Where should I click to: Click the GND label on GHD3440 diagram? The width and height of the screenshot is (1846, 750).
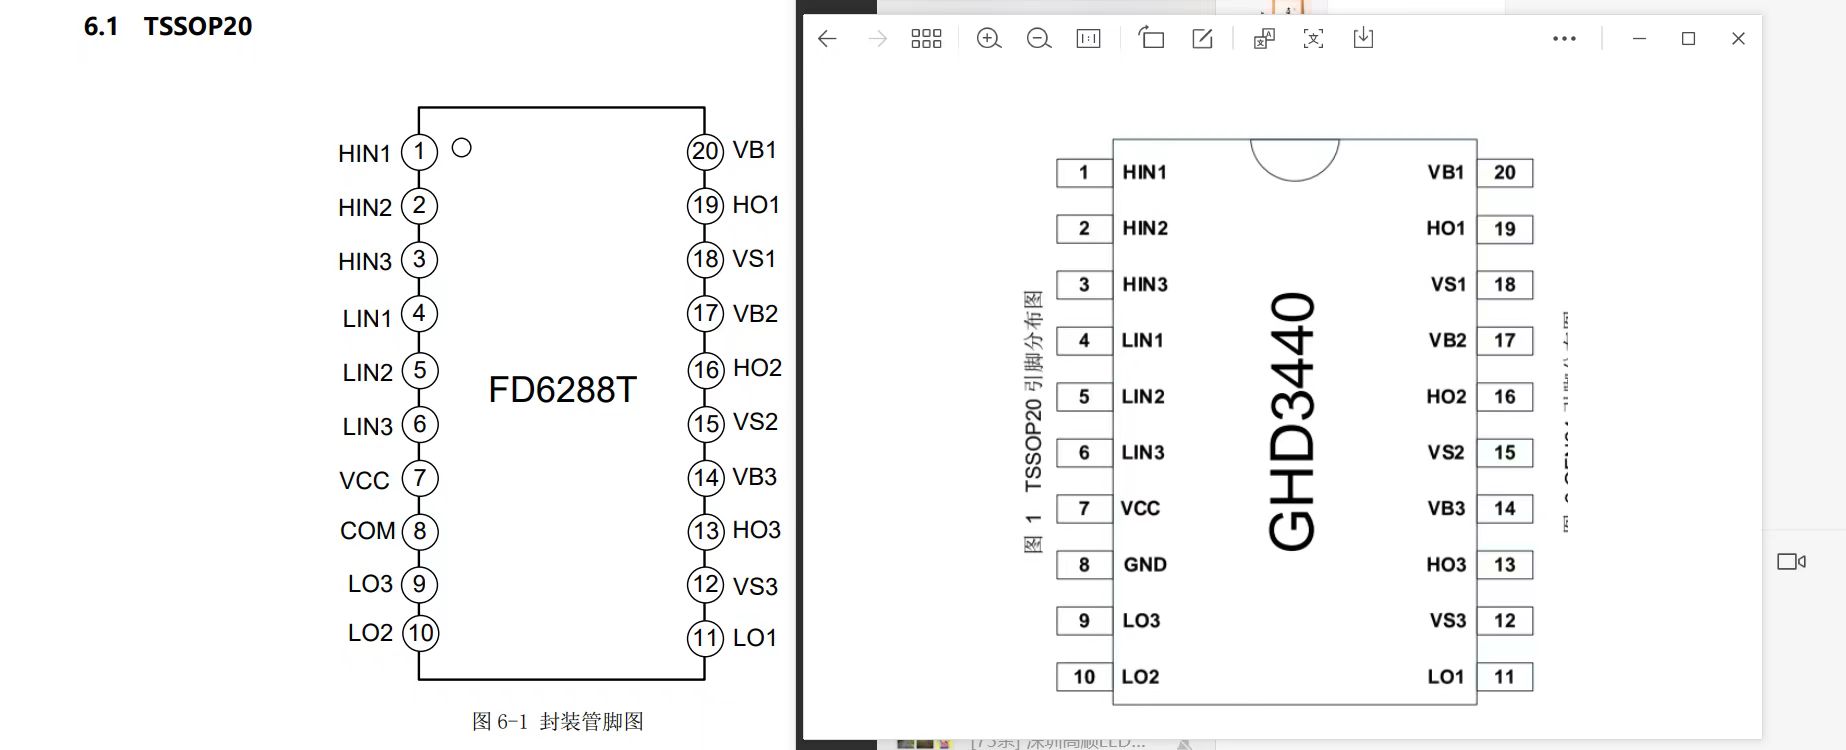tap(1145, 565)
